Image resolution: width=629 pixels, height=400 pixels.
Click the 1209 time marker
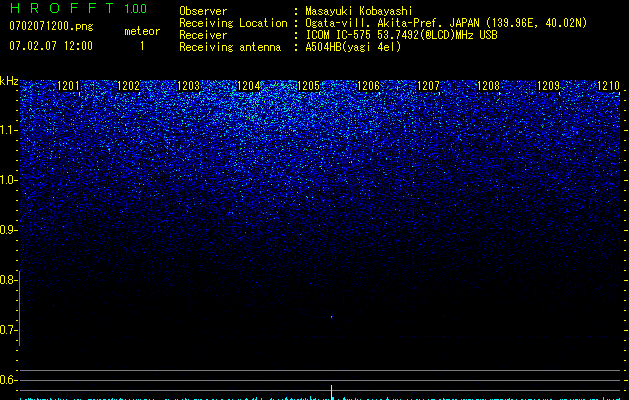(x=548, y=86)
